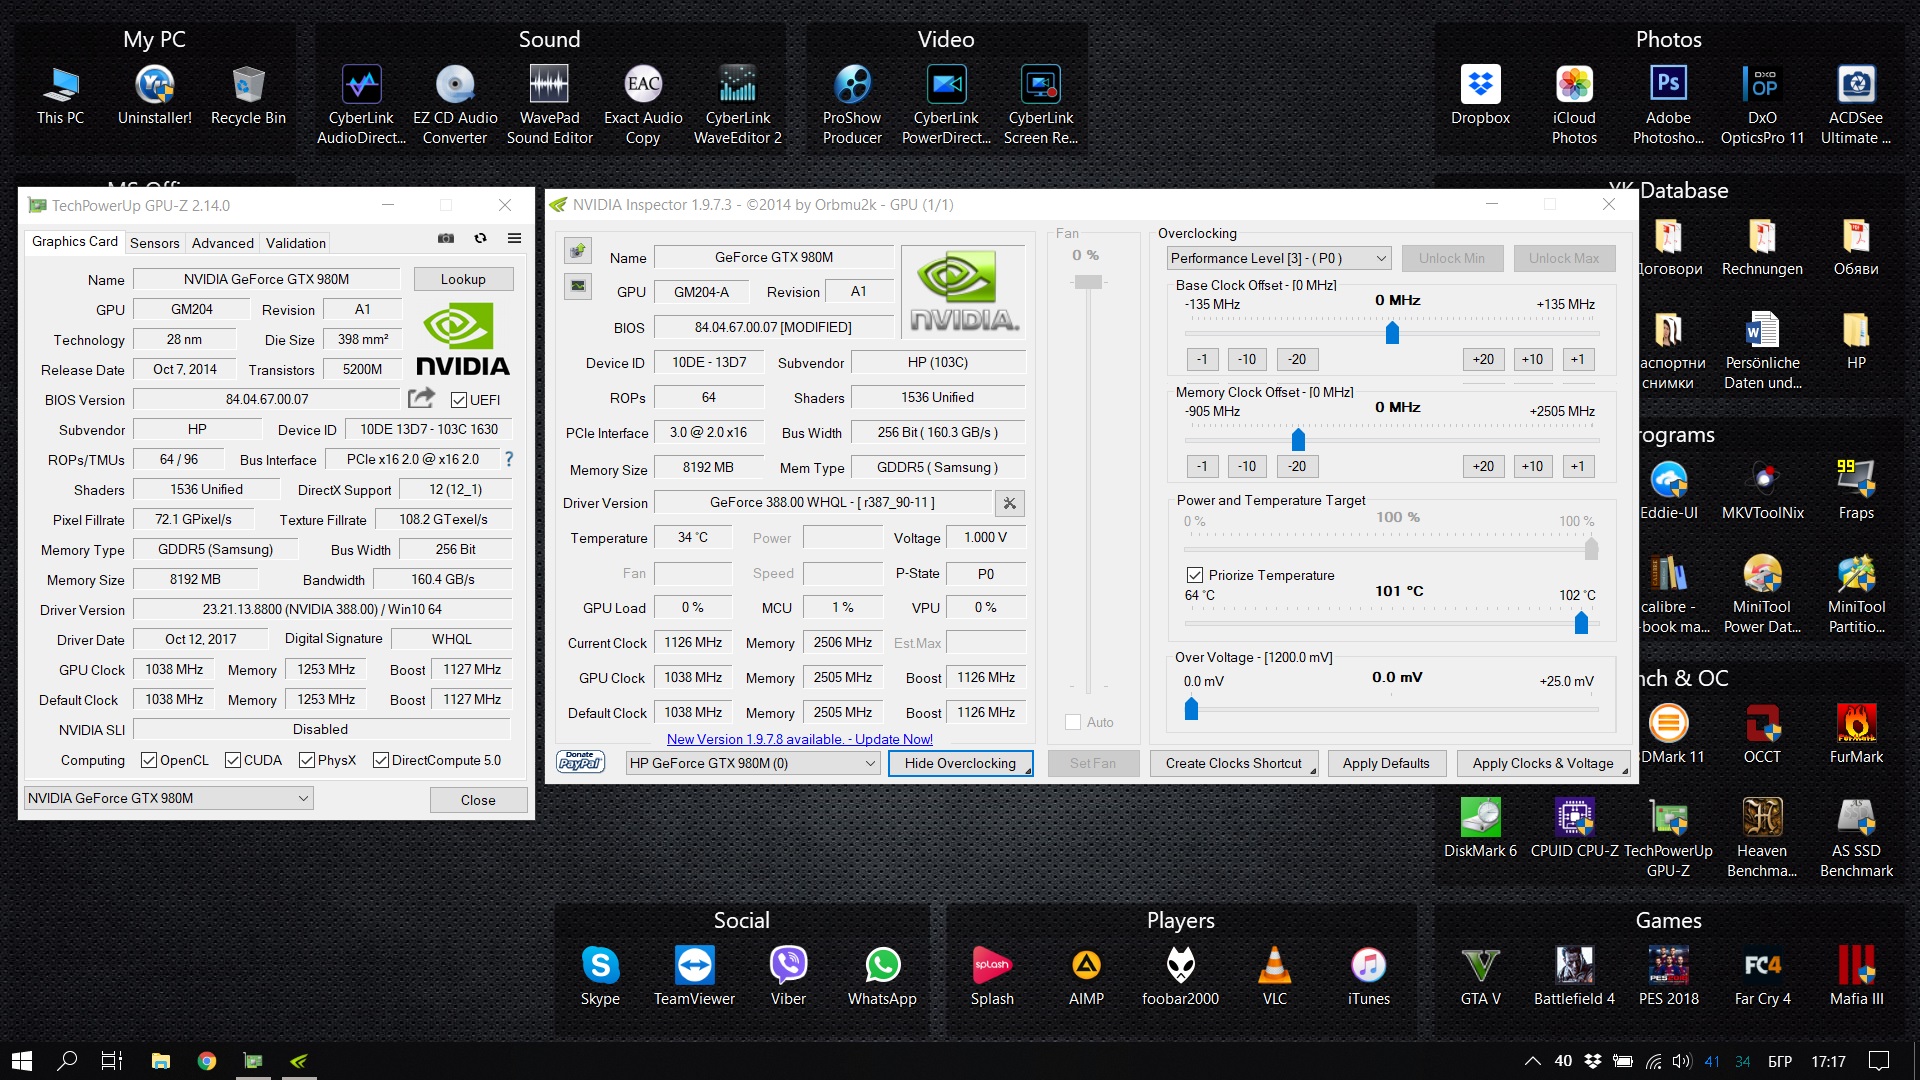Open GTA V desktop icon
Viewport: 1920px width, 1080px height.
pos(1480,976)
